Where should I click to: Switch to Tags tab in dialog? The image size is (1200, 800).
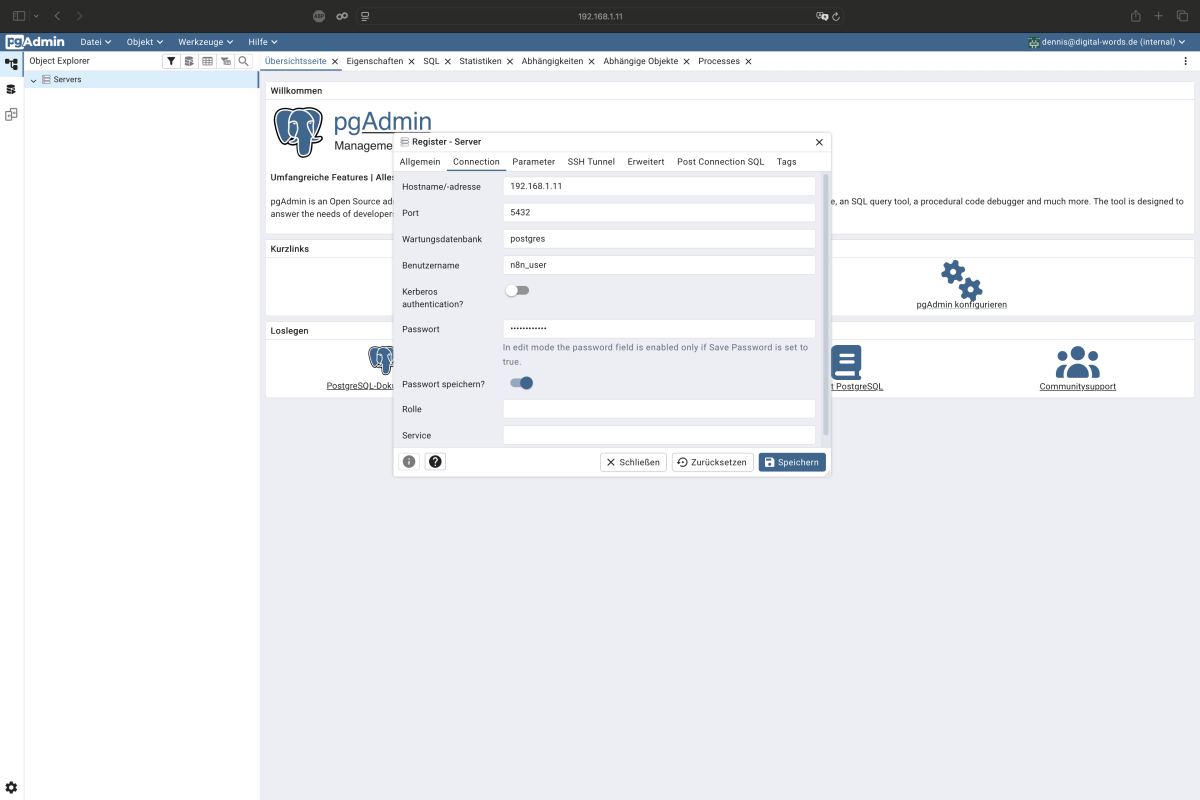(x=787, y=161)
